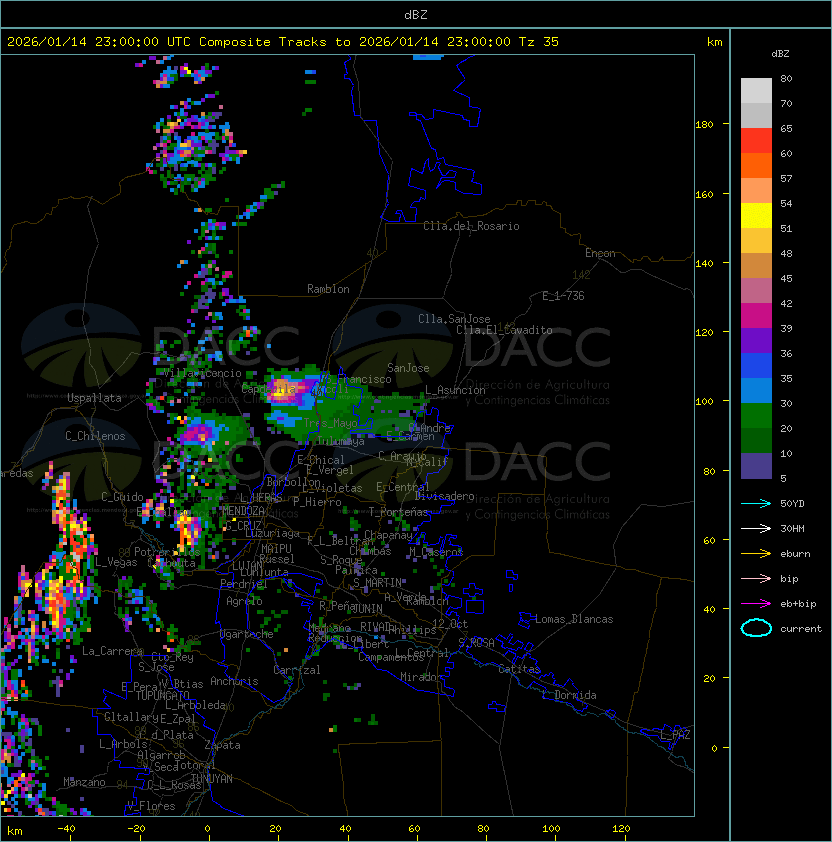
Task: Click the Carrizal map label
Action: (x=296, y=670)
